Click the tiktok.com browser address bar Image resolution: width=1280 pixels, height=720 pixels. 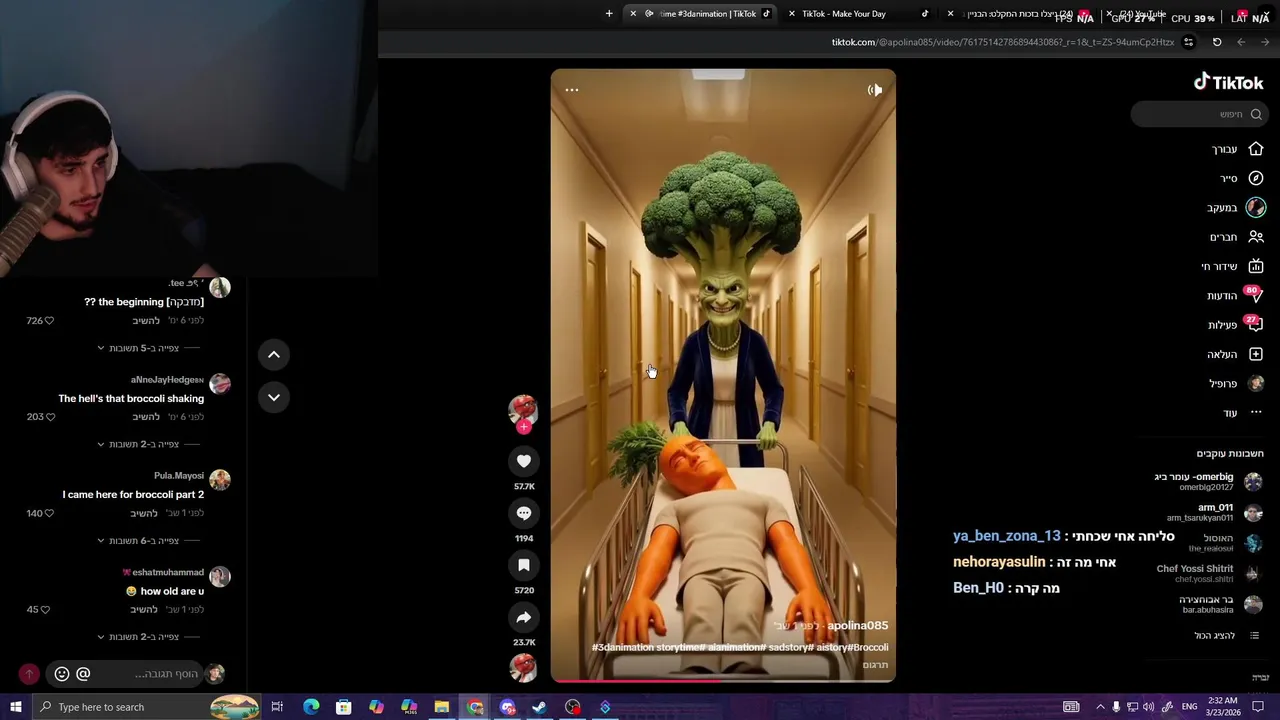pos(1003,42)
